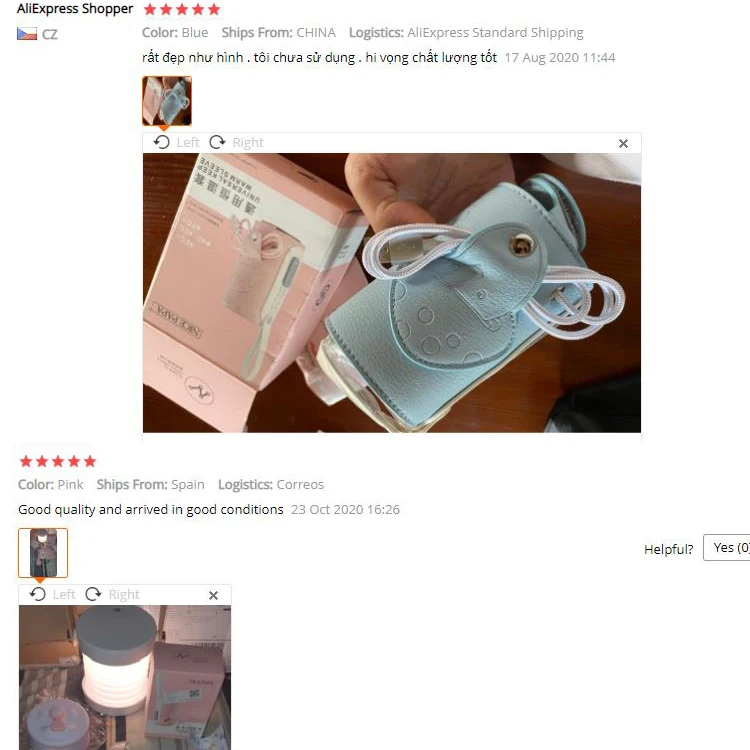750x750 pixels.
Task: Click the enlarged blue warmer sleeve image
Action: click(392, 293)
